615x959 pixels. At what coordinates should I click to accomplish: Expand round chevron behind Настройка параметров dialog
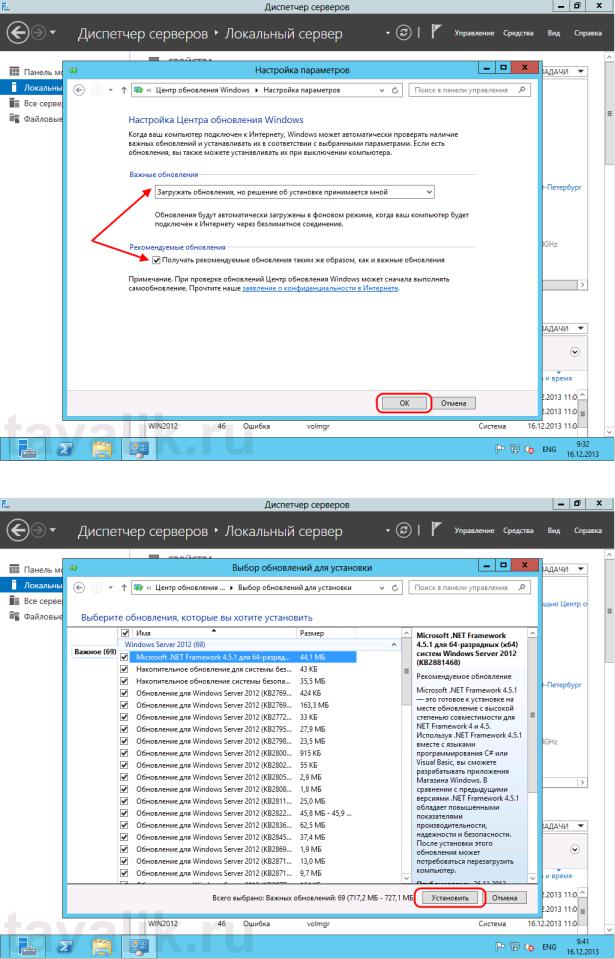(575, 352)
